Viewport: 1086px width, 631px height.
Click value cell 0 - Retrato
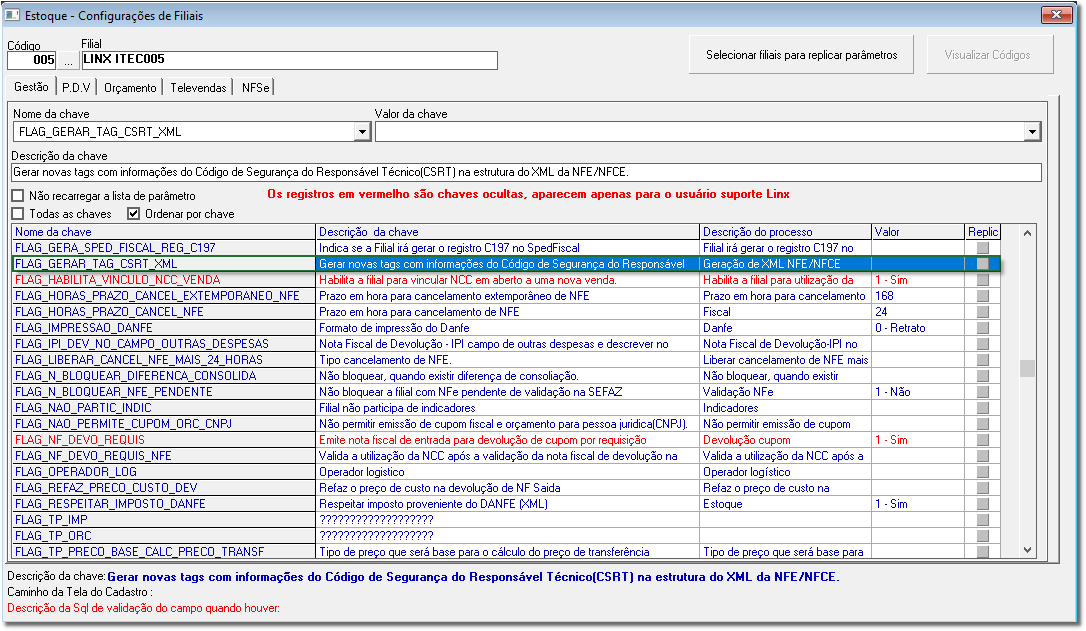[x=918, y=328]
